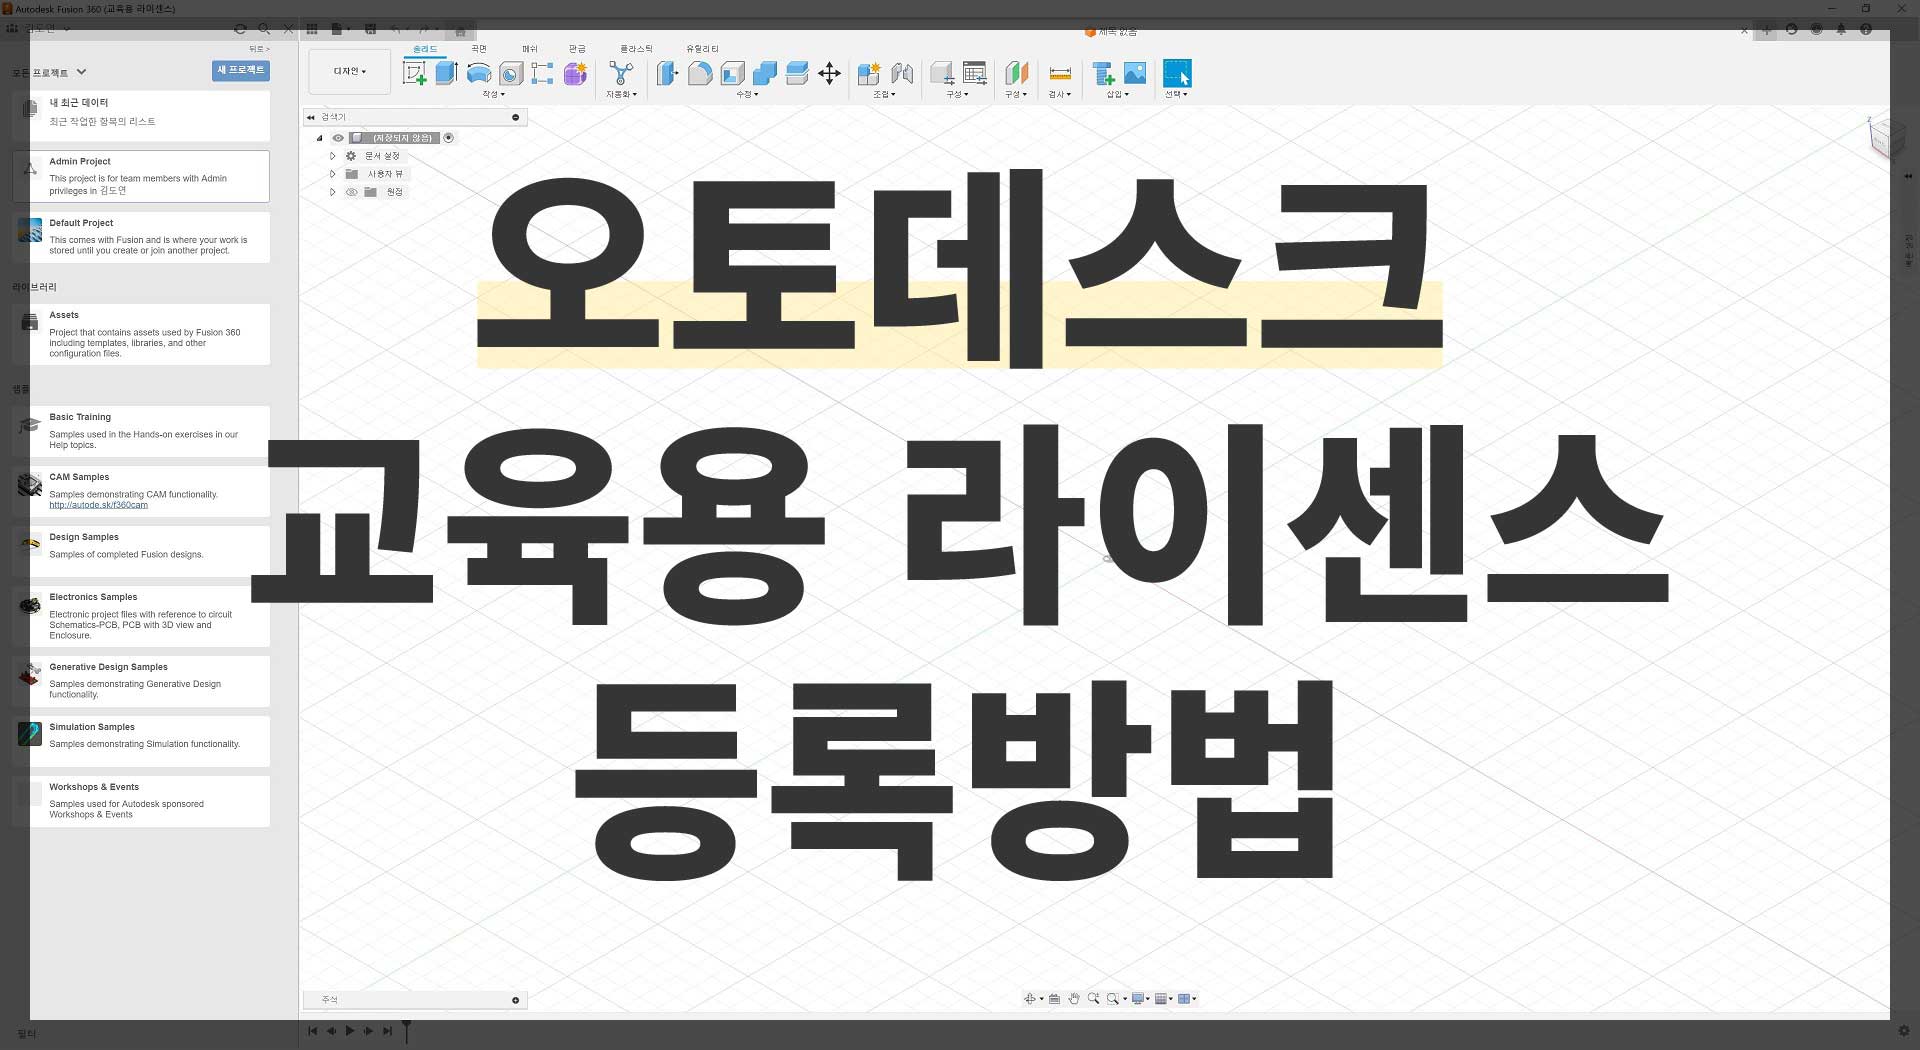Open the Automate tool icon
This screenshot has height=1050, width=1920.
click(621, 73)
